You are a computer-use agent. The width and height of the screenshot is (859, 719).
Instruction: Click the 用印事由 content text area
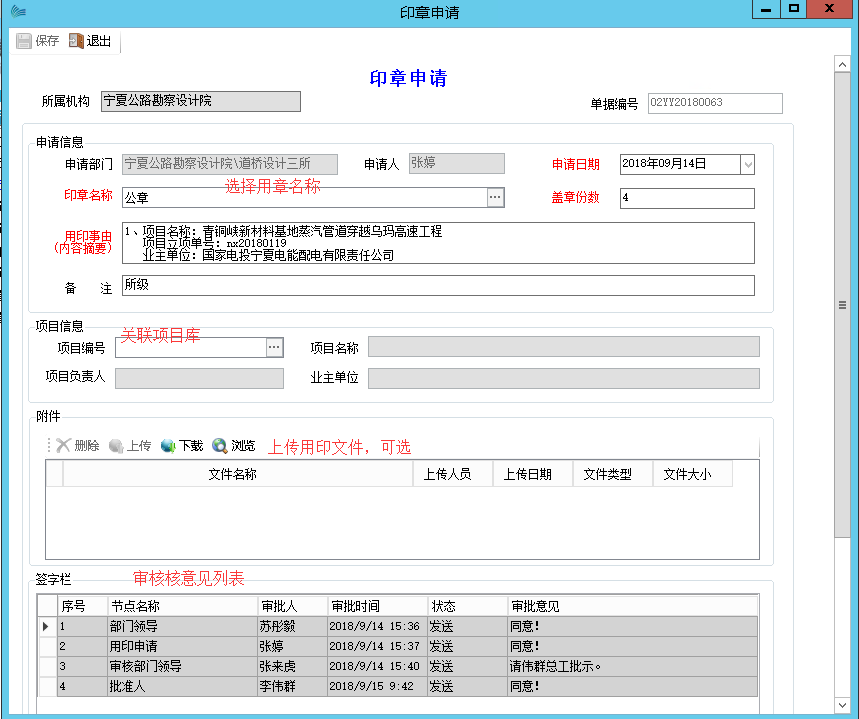(438, 243)
